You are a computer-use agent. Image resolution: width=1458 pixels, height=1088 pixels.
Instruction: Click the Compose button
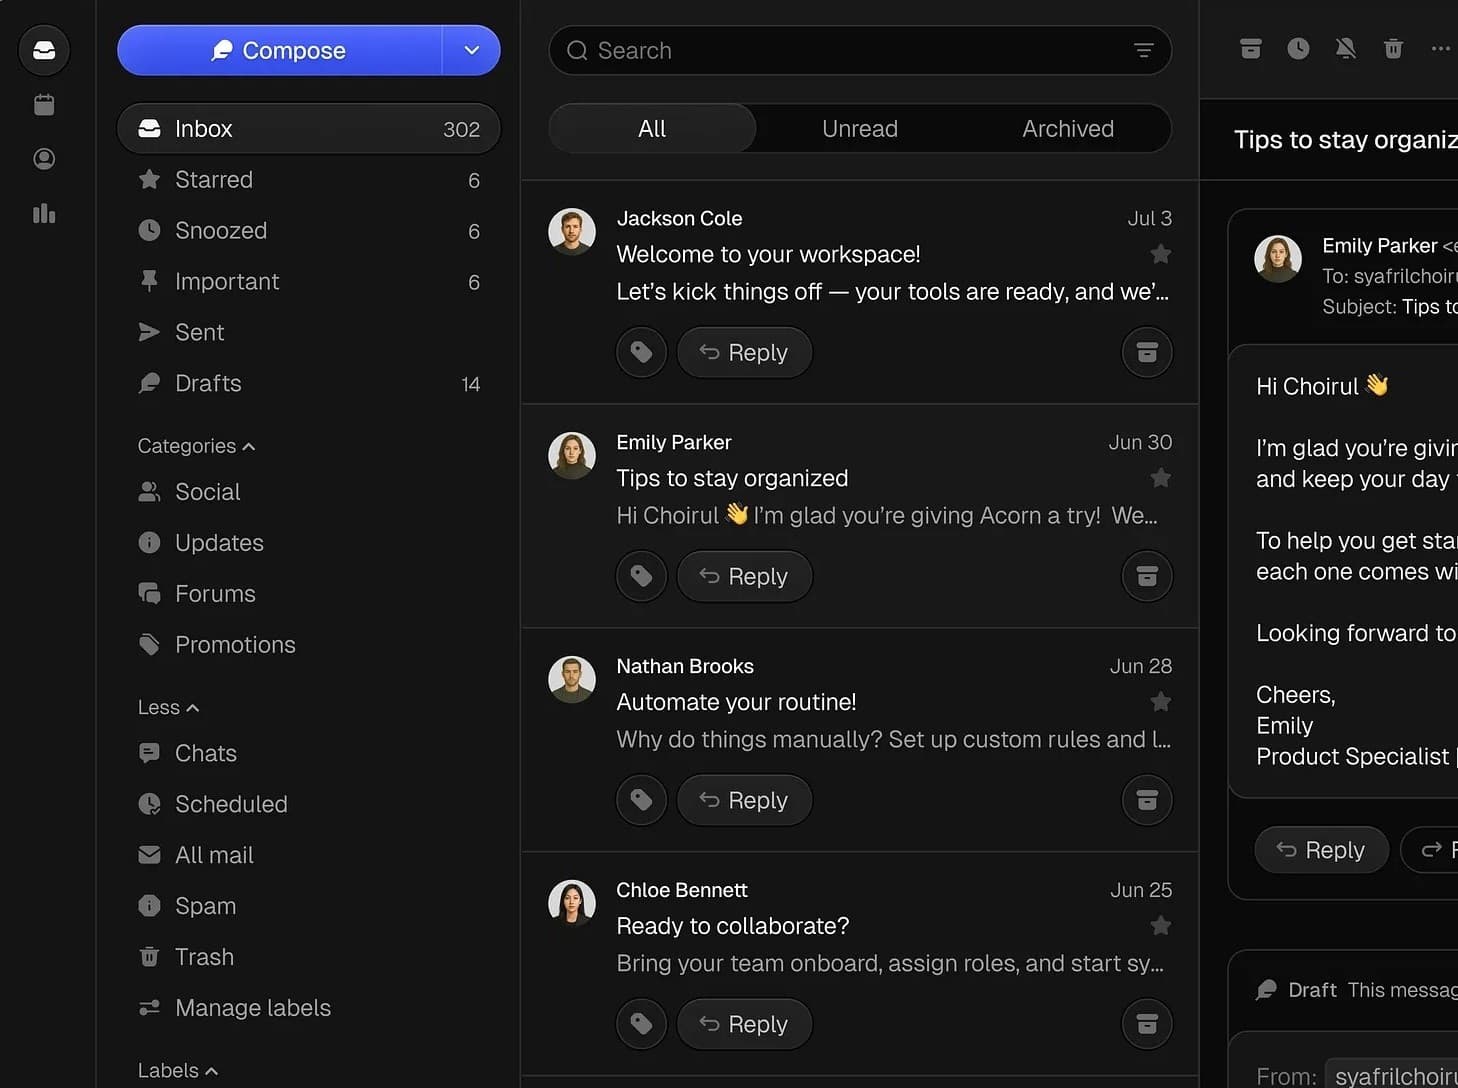point(279,50)
